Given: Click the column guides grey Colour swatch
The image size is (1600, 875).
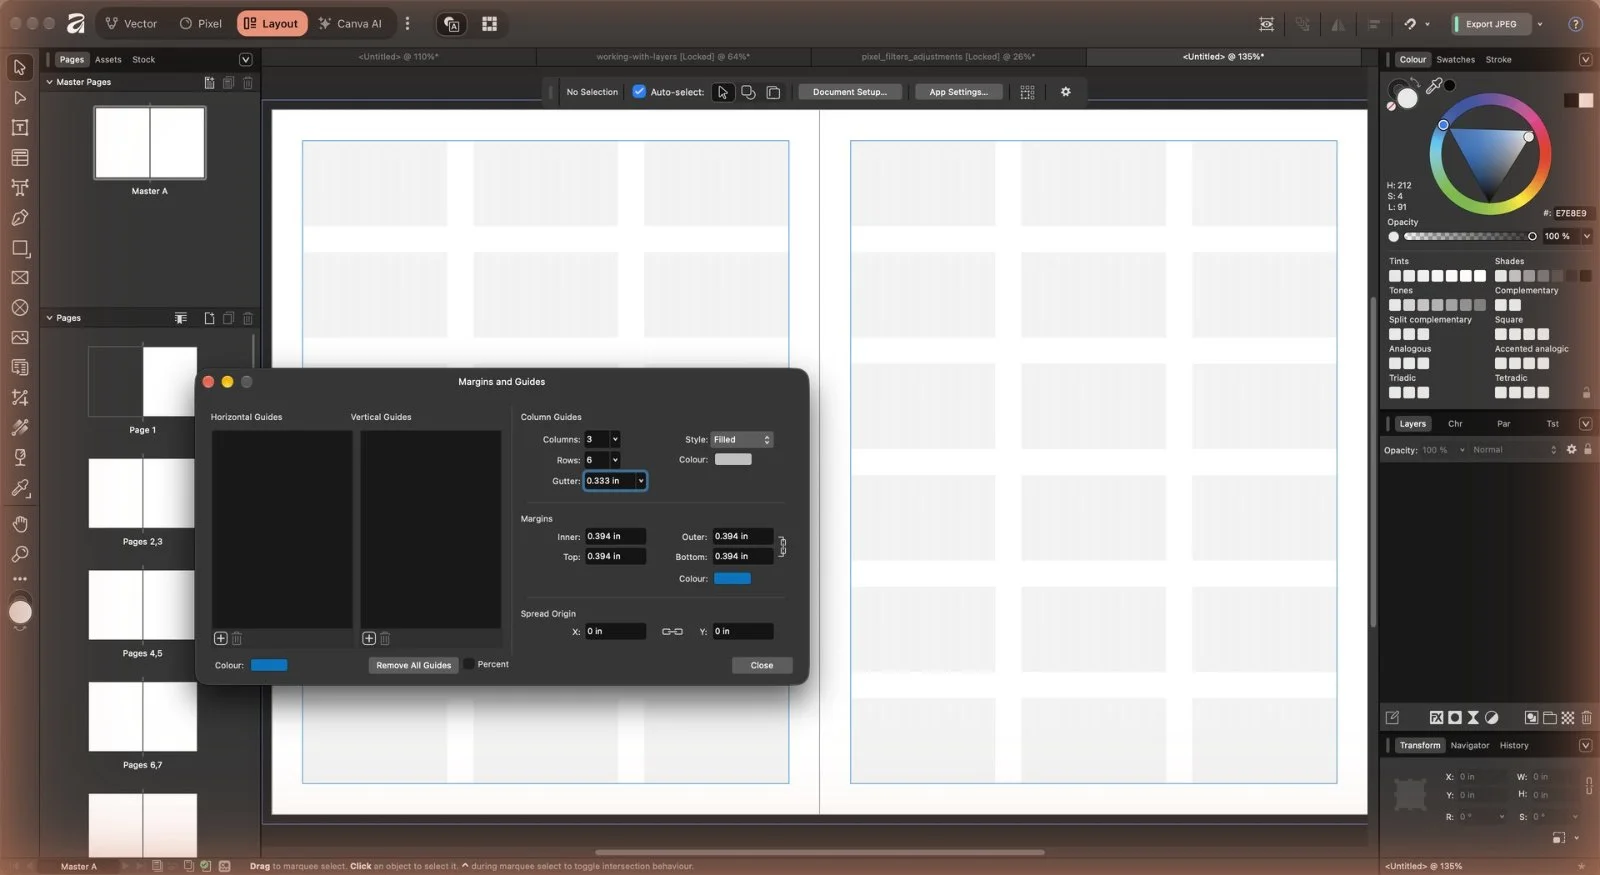Looking at the screenshot, I should coord(733,459).
